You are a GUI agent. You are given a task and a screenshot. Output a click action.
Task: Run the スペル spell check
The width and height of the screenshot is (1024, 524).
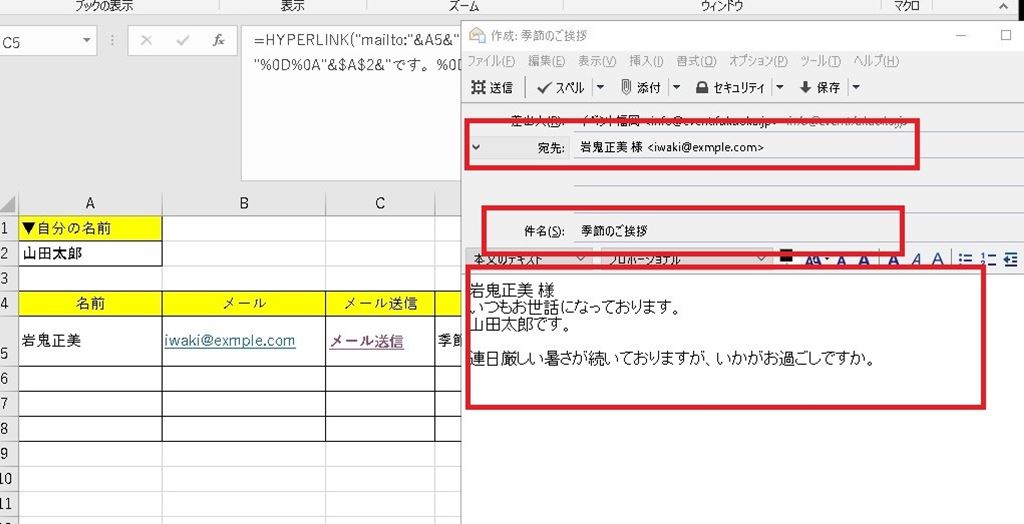561,87
